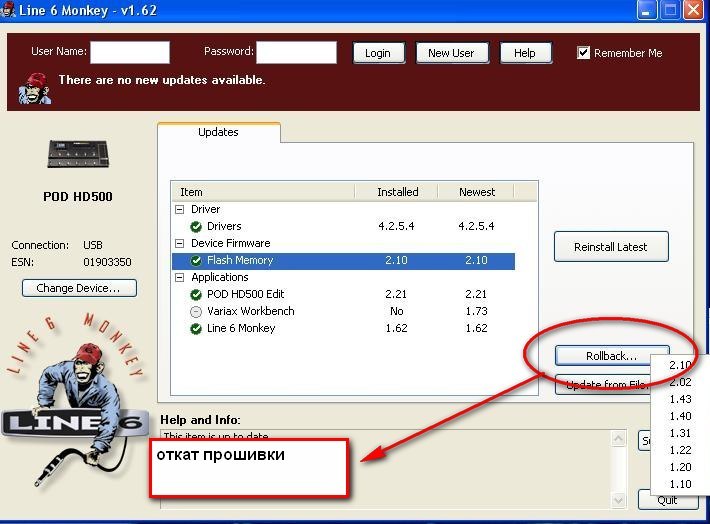Click the Quit button
The height and width of the screenshot is (524, 710).
point(667,501)
